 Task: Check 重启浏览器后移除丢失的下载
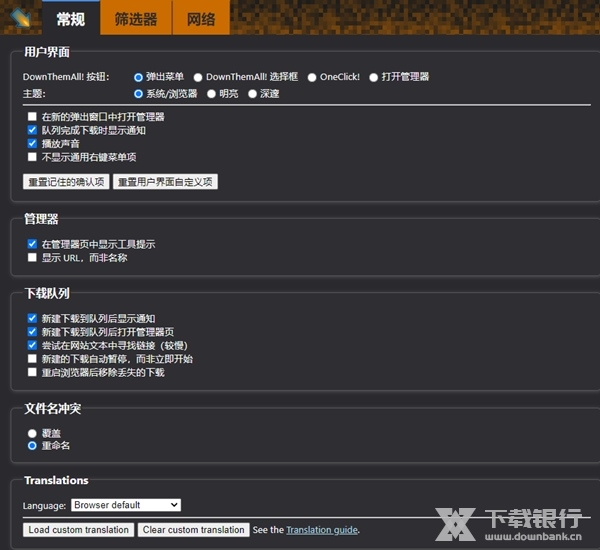(32, 372)
